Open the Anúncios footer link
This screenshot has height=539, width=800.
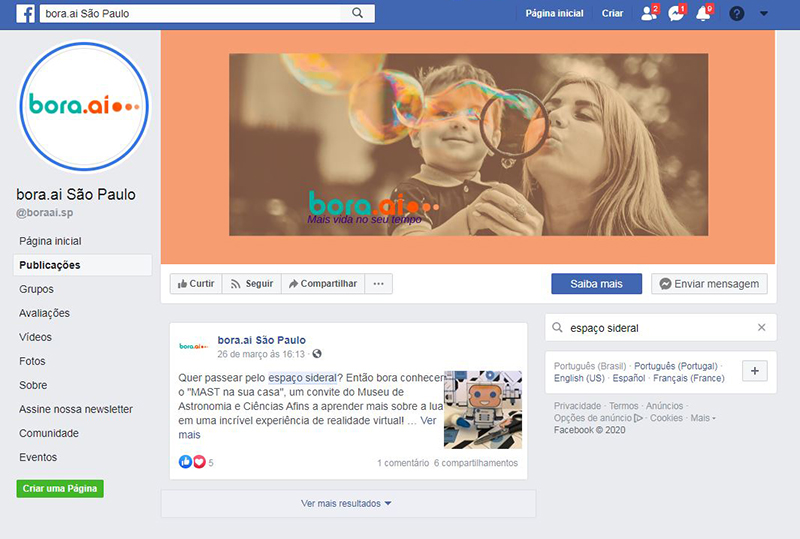coord(664,406)
